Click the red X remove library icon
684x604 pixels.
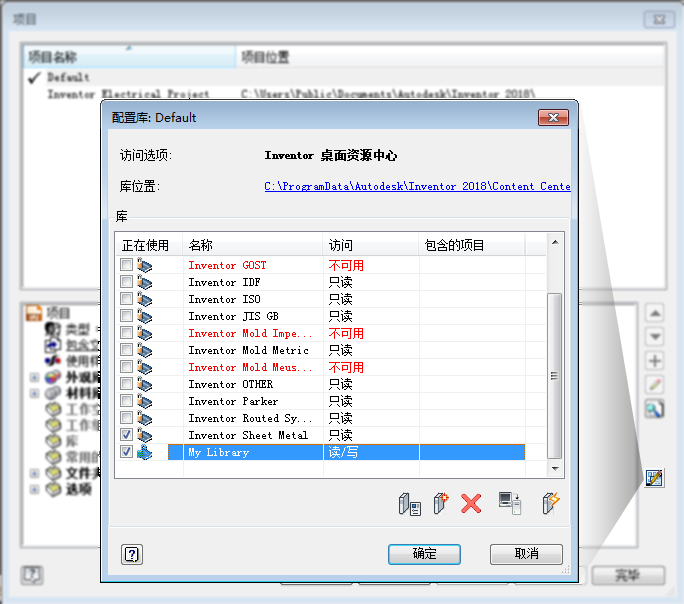471,504
